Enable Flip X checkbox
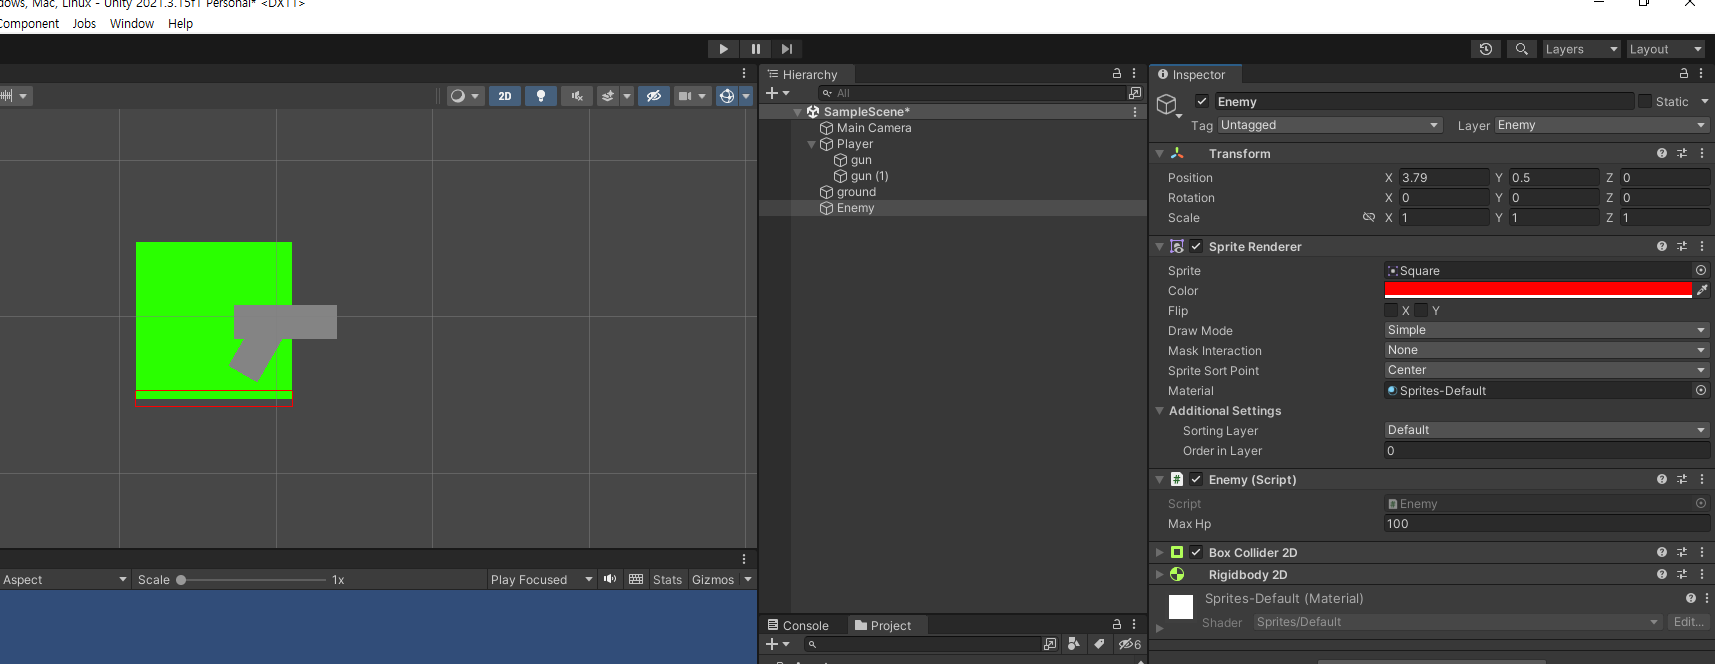This screenshot has height=664, width=1715. [1391, 310]
